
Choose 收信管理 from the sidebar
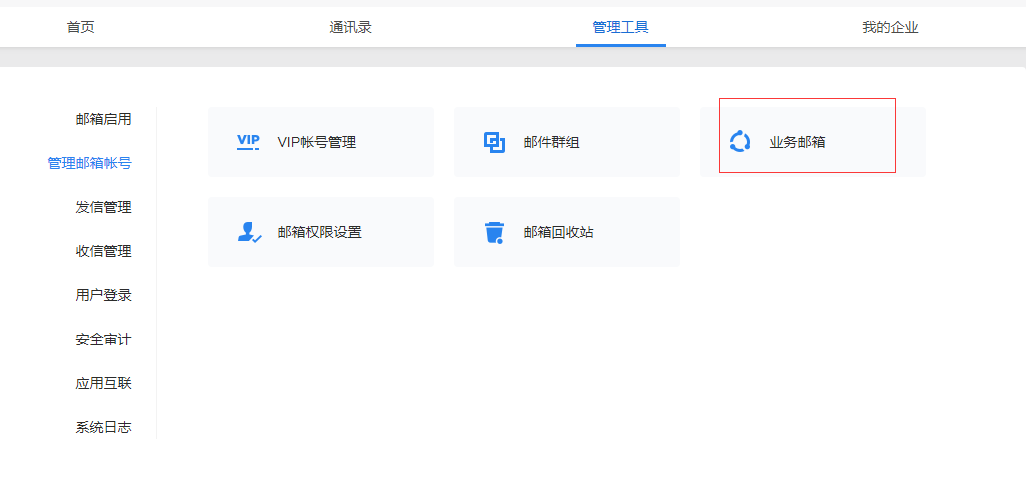103,251
